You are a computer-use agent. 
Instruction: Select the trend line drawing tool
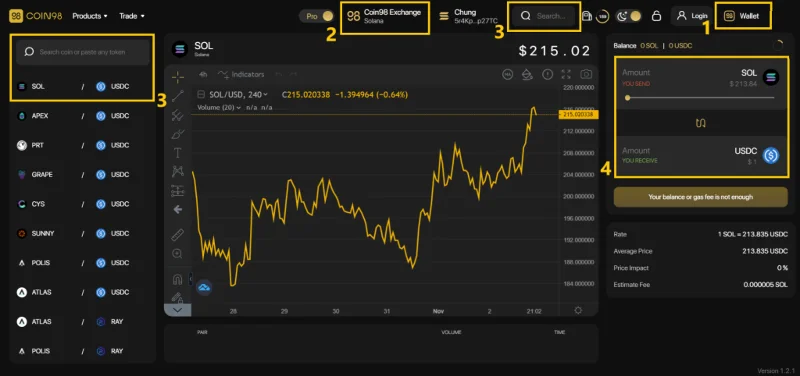point(178,96)
